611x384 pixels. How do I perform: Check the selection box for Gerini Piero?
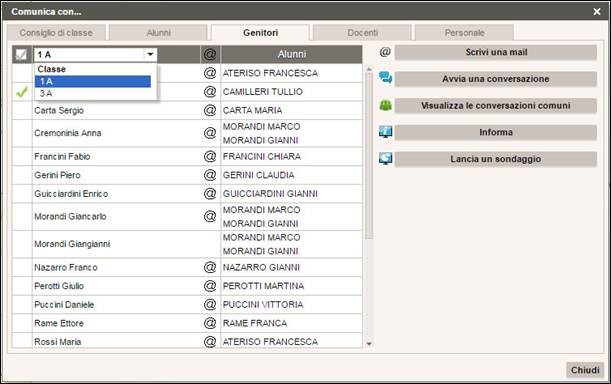(22, 175)
